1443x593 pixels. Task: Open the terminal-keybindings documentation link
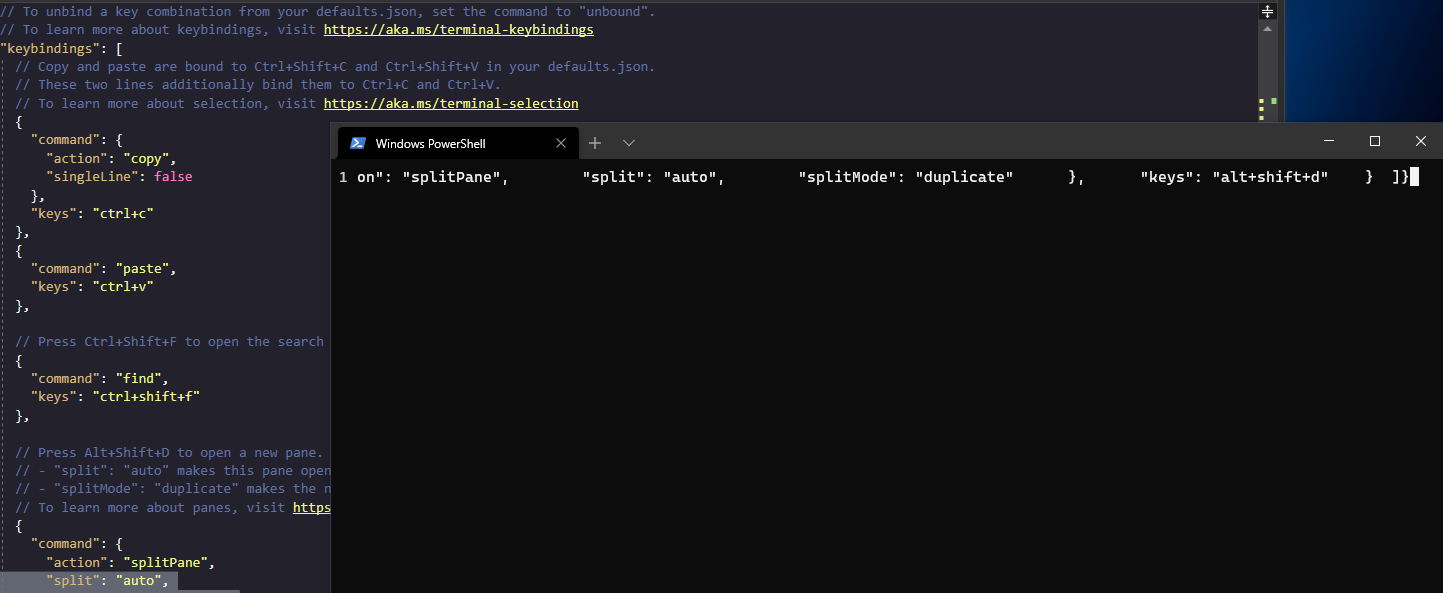458,29
